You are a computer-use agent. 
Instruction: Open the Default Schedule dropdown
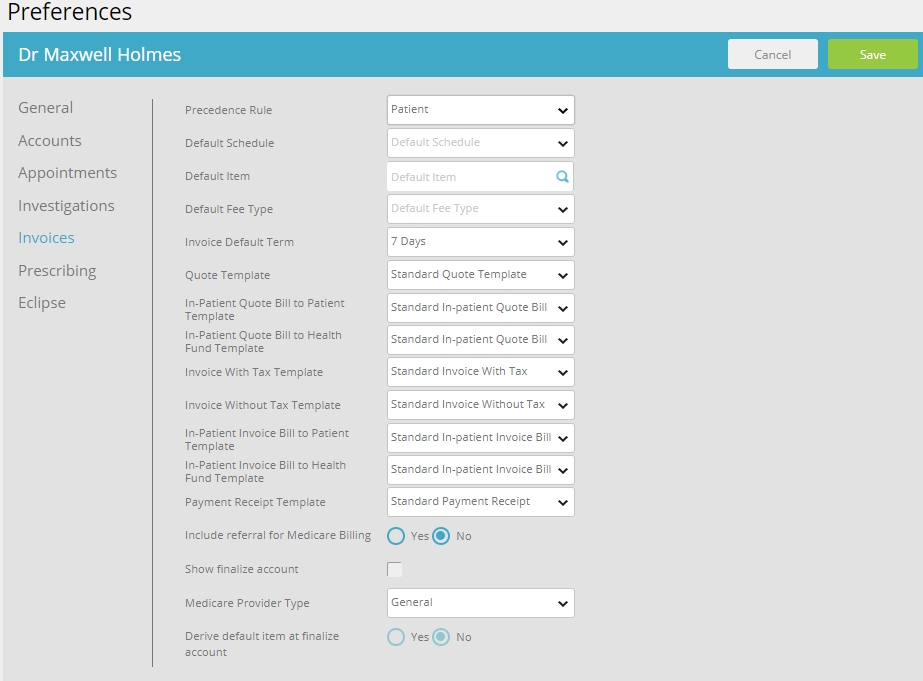point(480,143)
